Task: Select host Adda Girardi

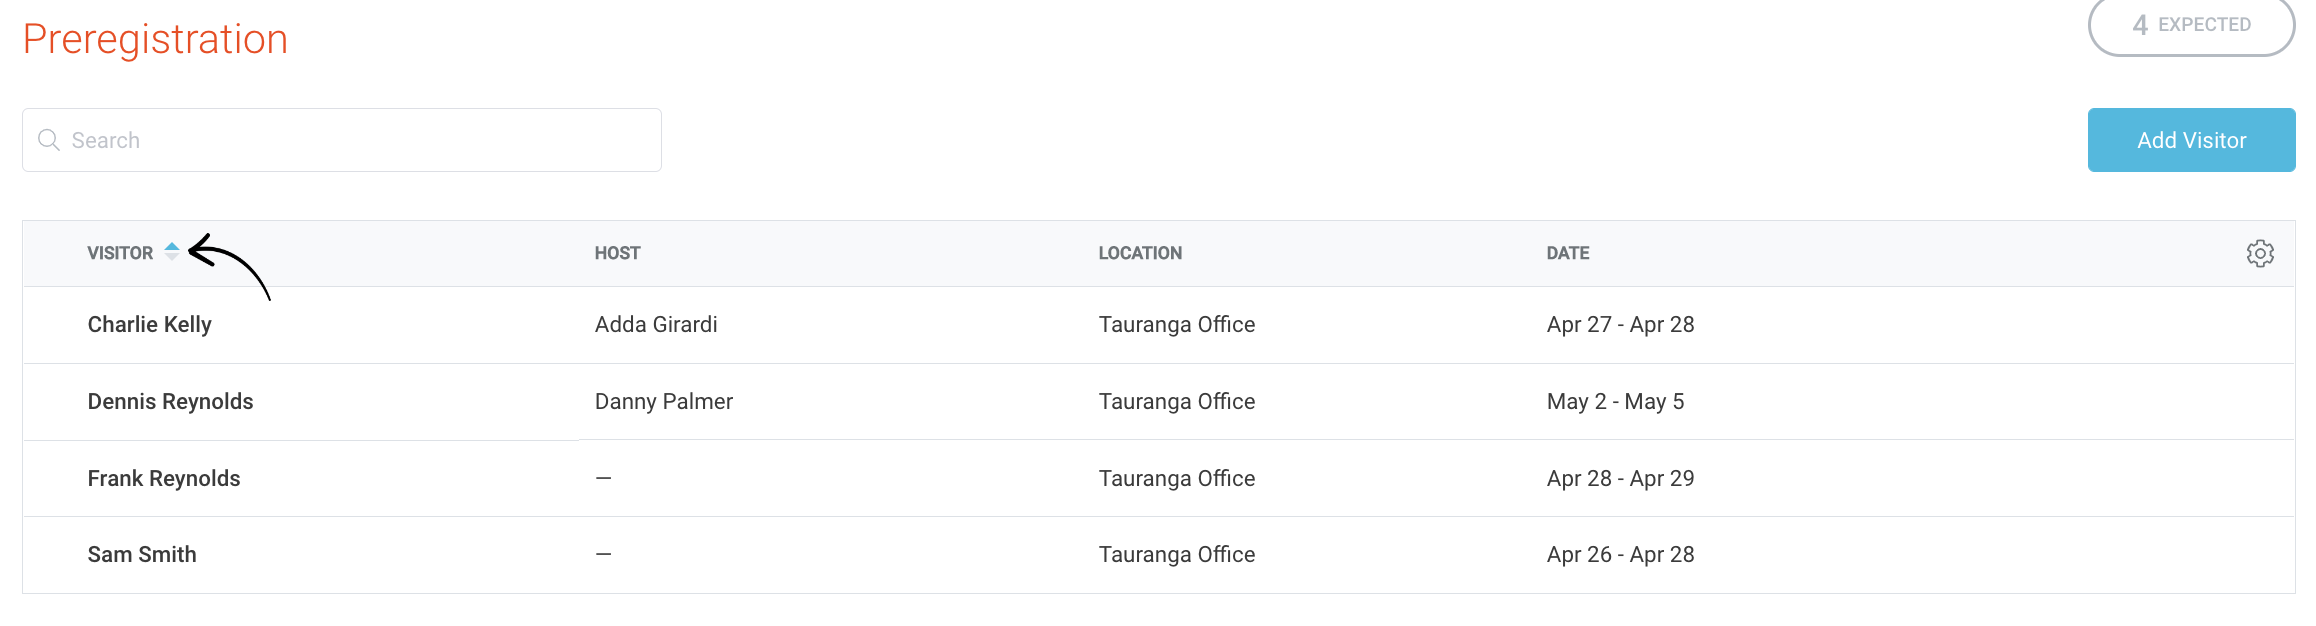Action: pyautogui.click(x=656, y=324)
